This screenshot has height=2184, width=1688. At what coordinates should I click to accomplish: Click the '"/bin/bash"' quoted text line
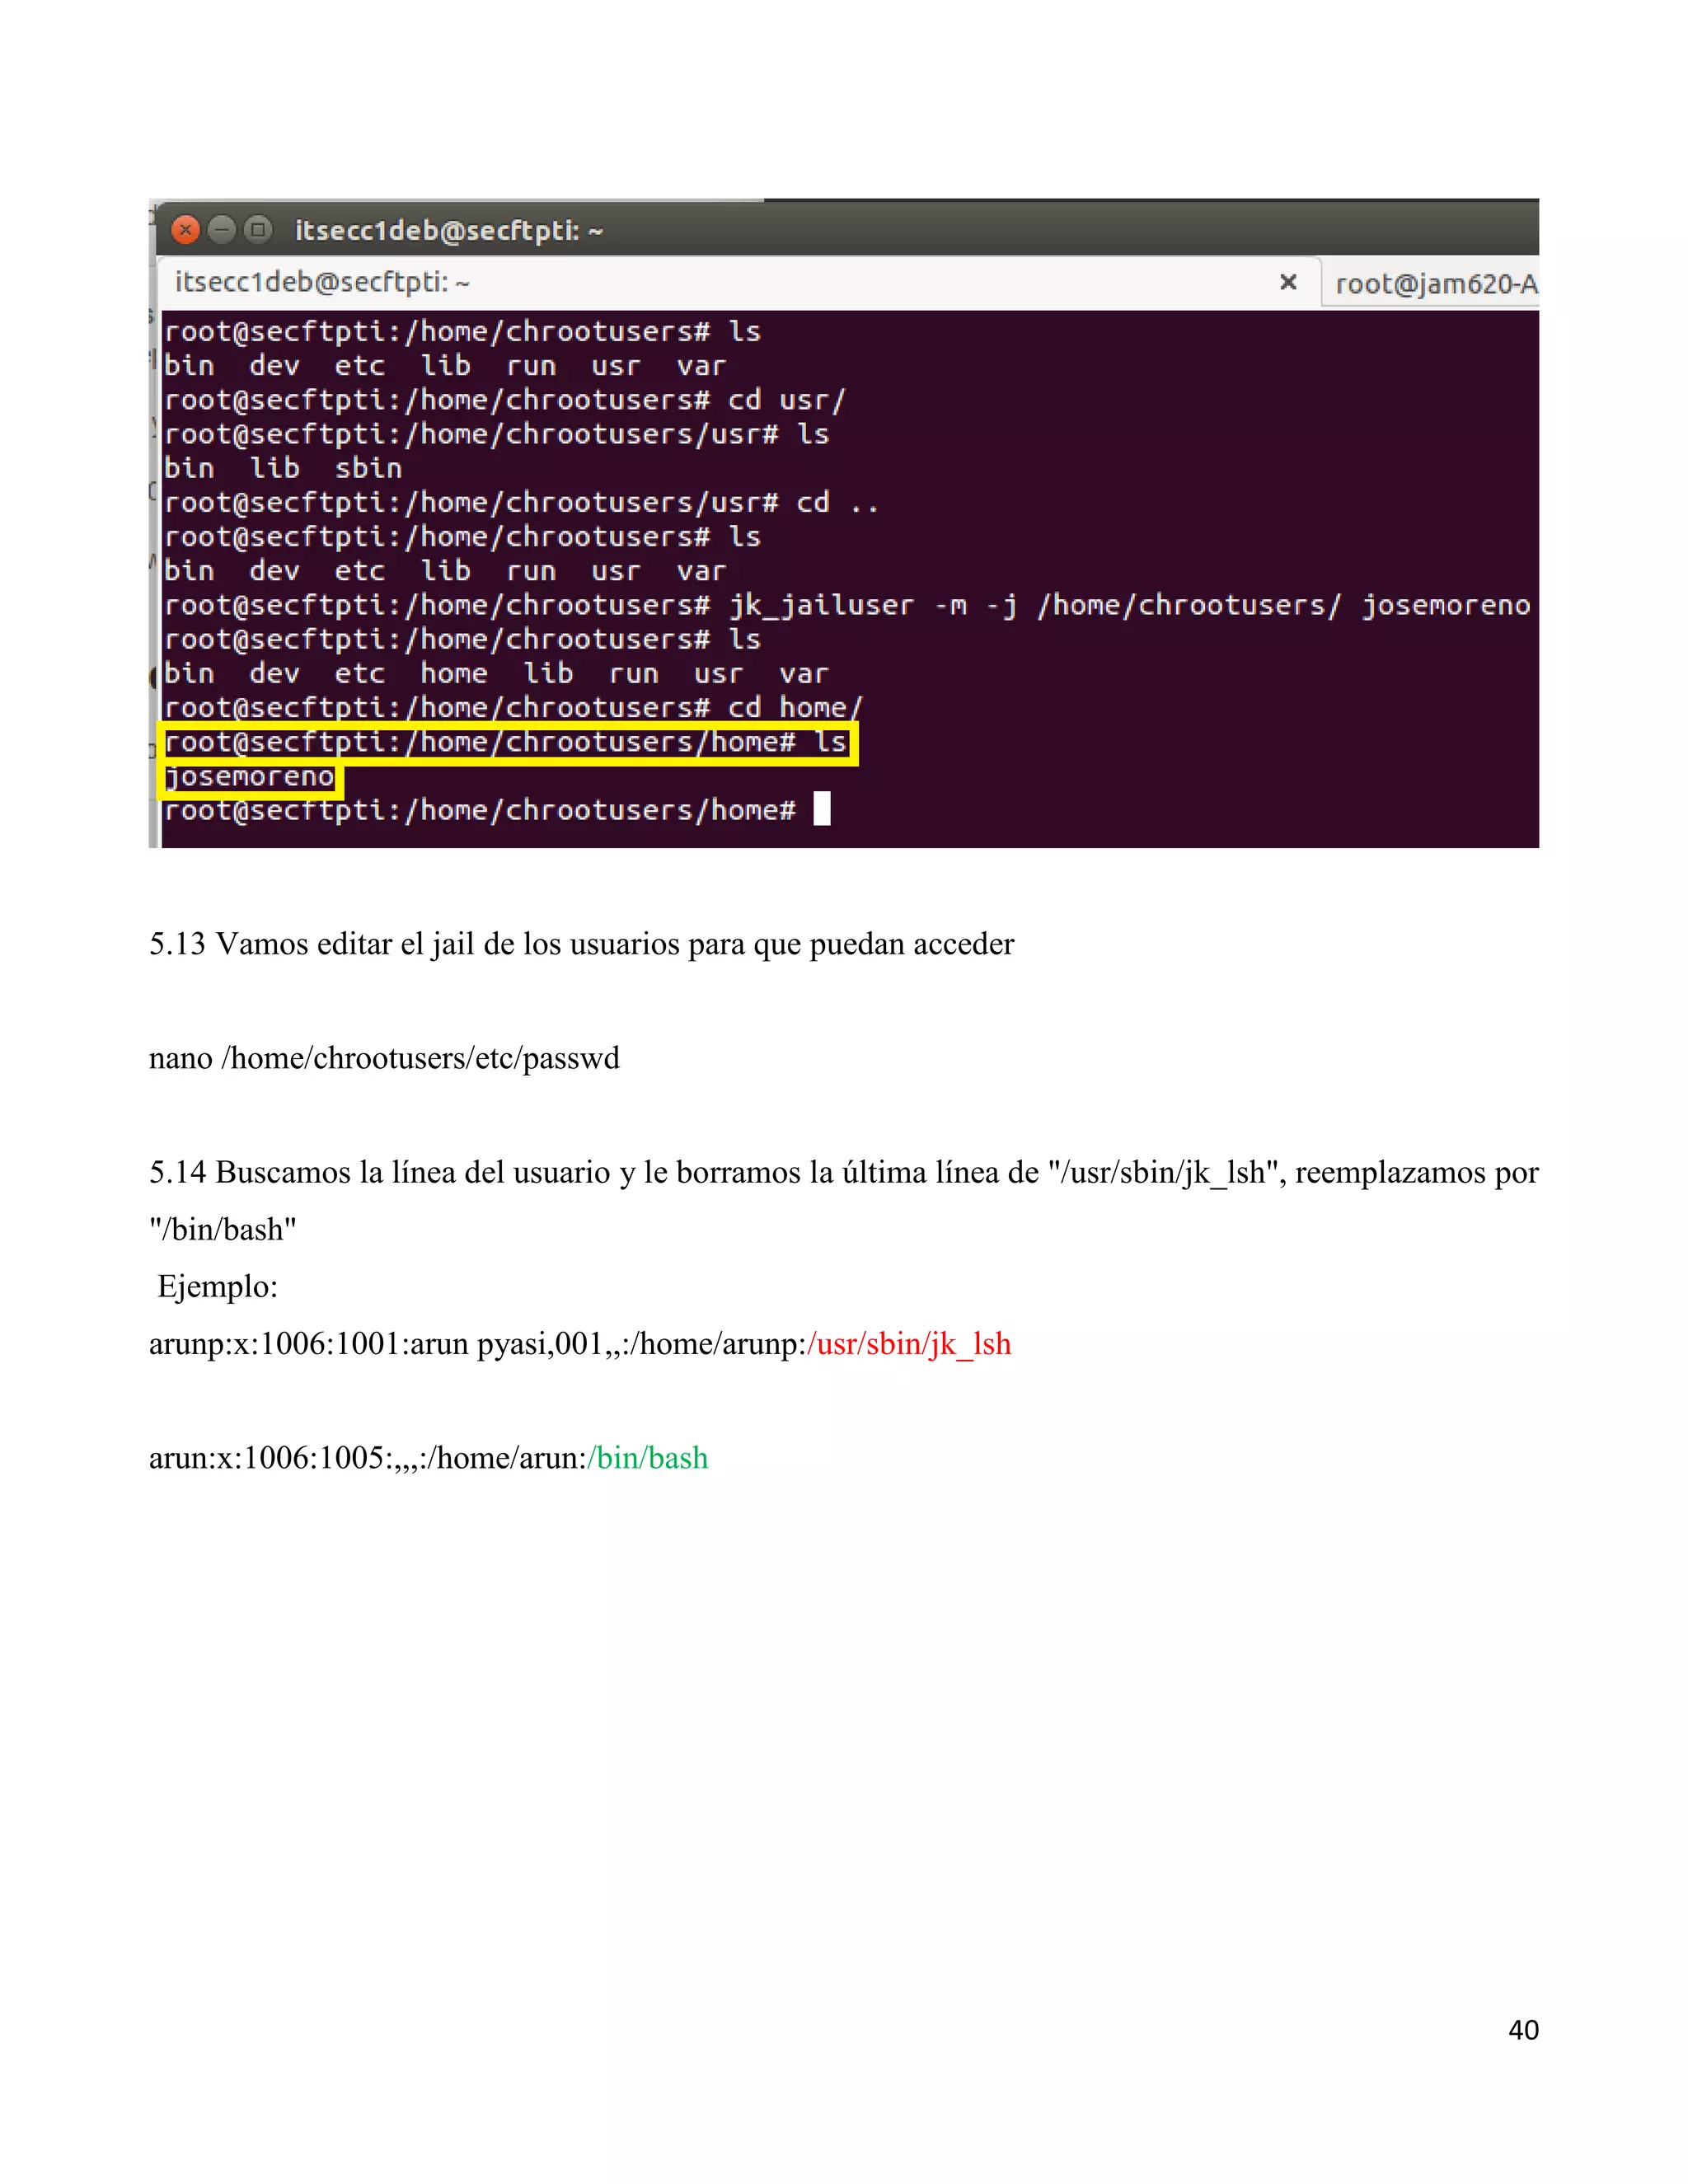223,1229
